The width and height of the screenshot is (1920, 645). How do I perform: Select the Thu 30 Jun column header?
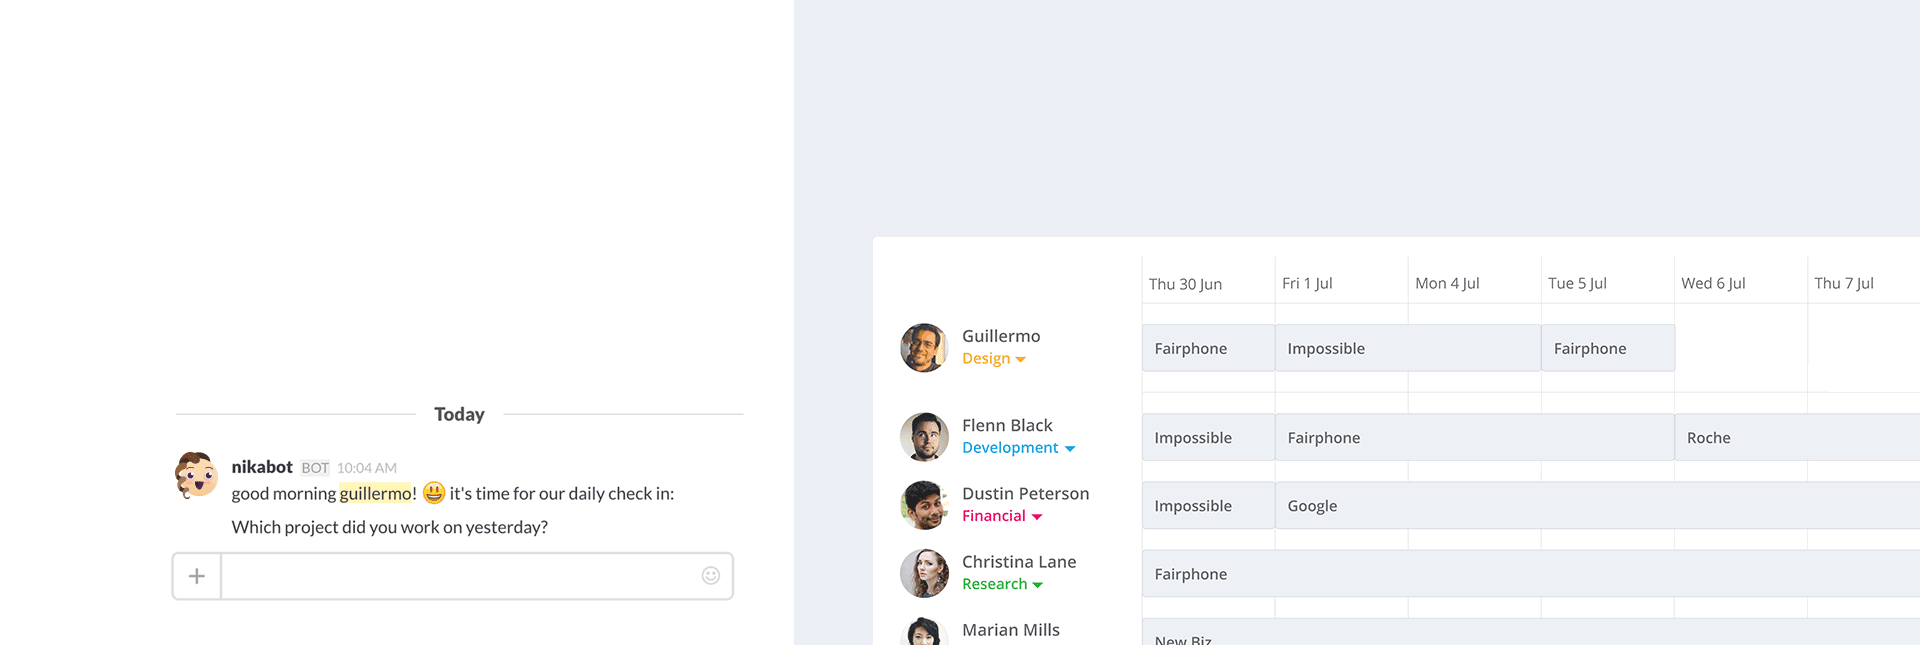coord(1186,284)
